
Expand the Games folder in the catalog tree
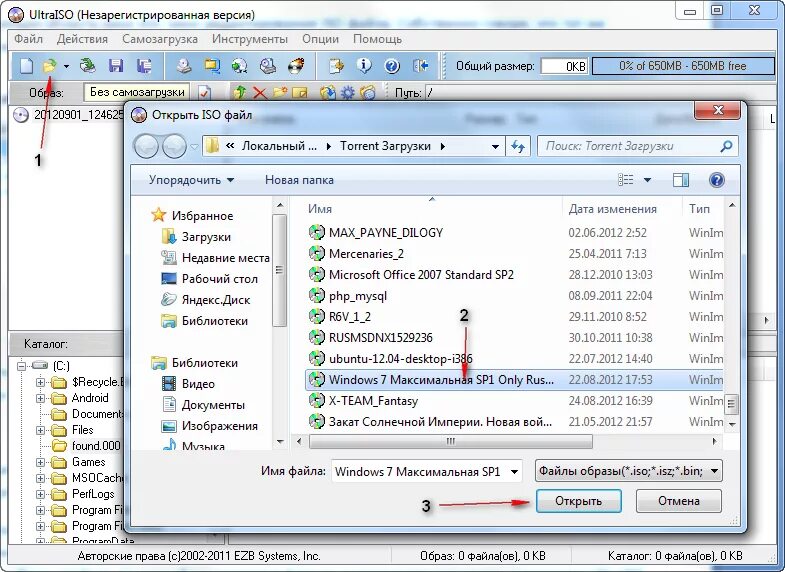click(x=41, y=462)
